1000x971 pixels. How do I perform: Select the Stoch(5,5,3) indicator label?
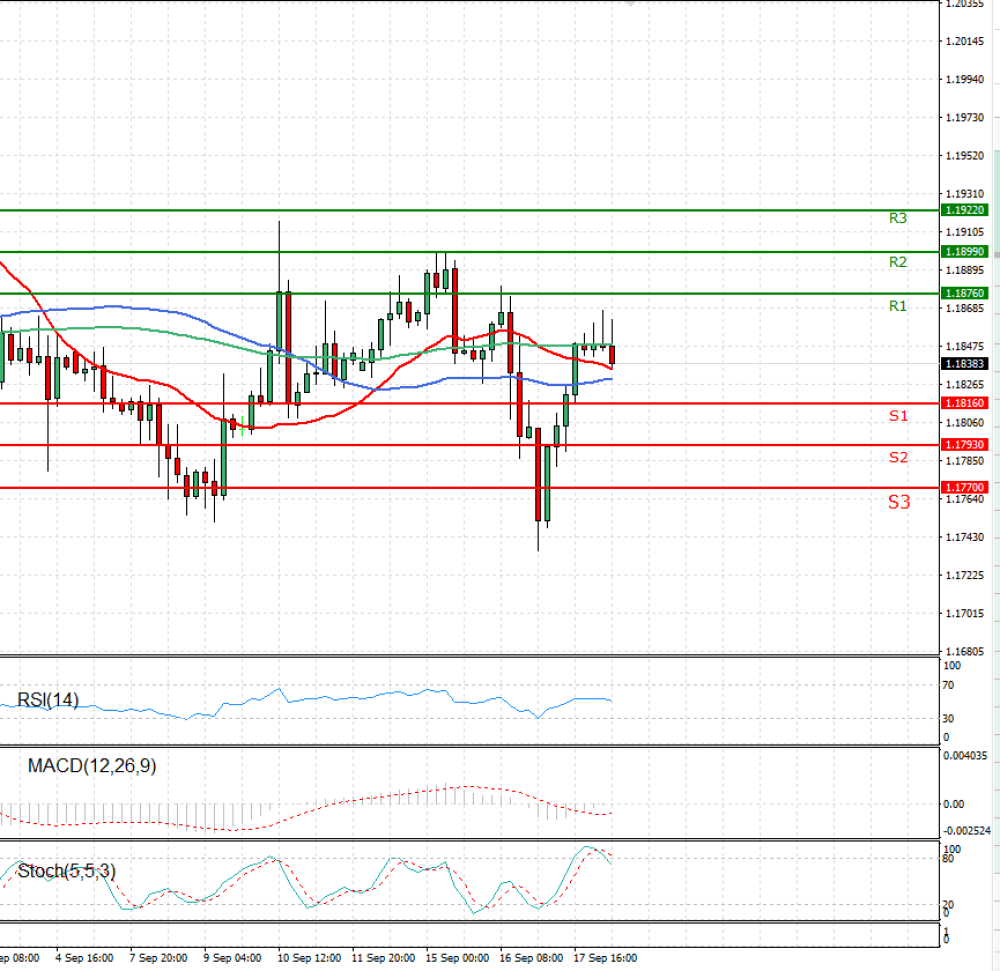tap(66, 871)
